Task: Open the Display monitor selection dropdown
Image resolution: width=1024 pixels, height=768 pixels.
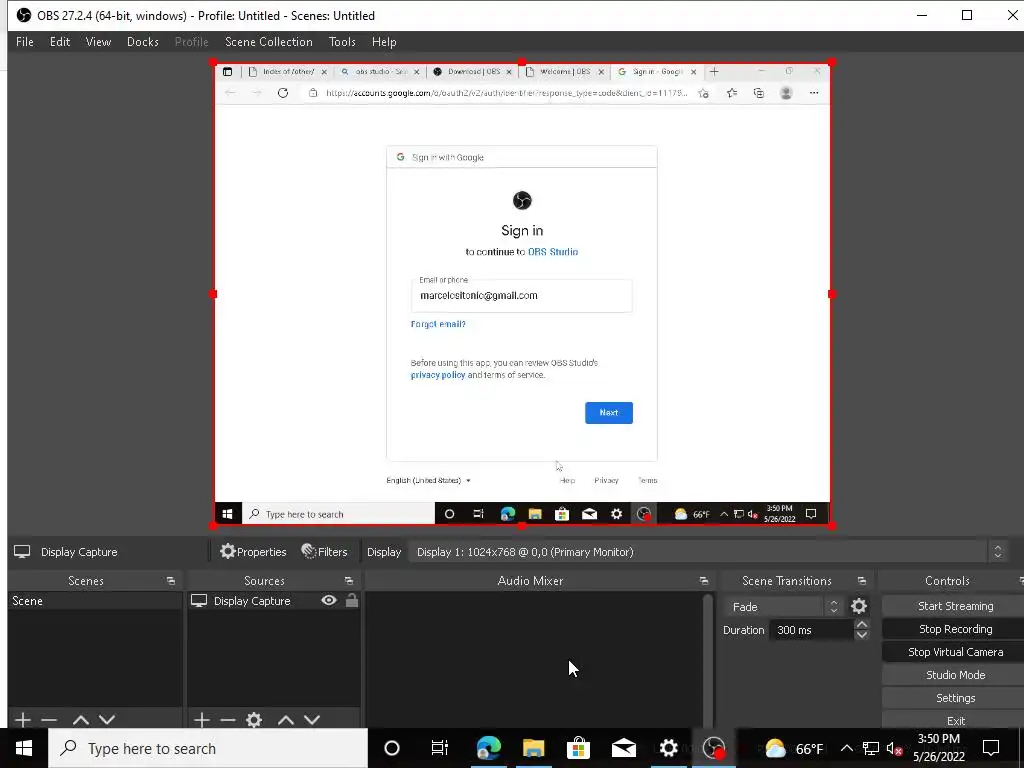Action: coord(708,552)
